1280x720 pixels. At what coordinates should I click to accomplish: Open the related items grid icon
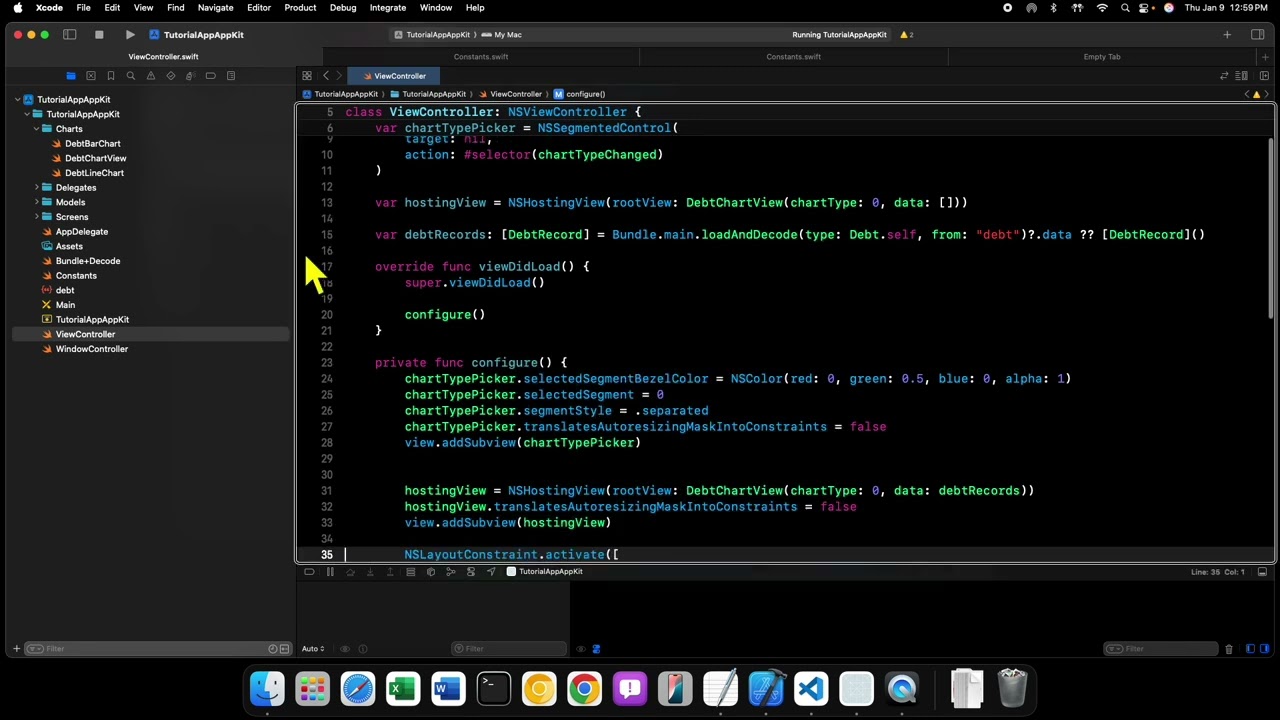point(307,76)
